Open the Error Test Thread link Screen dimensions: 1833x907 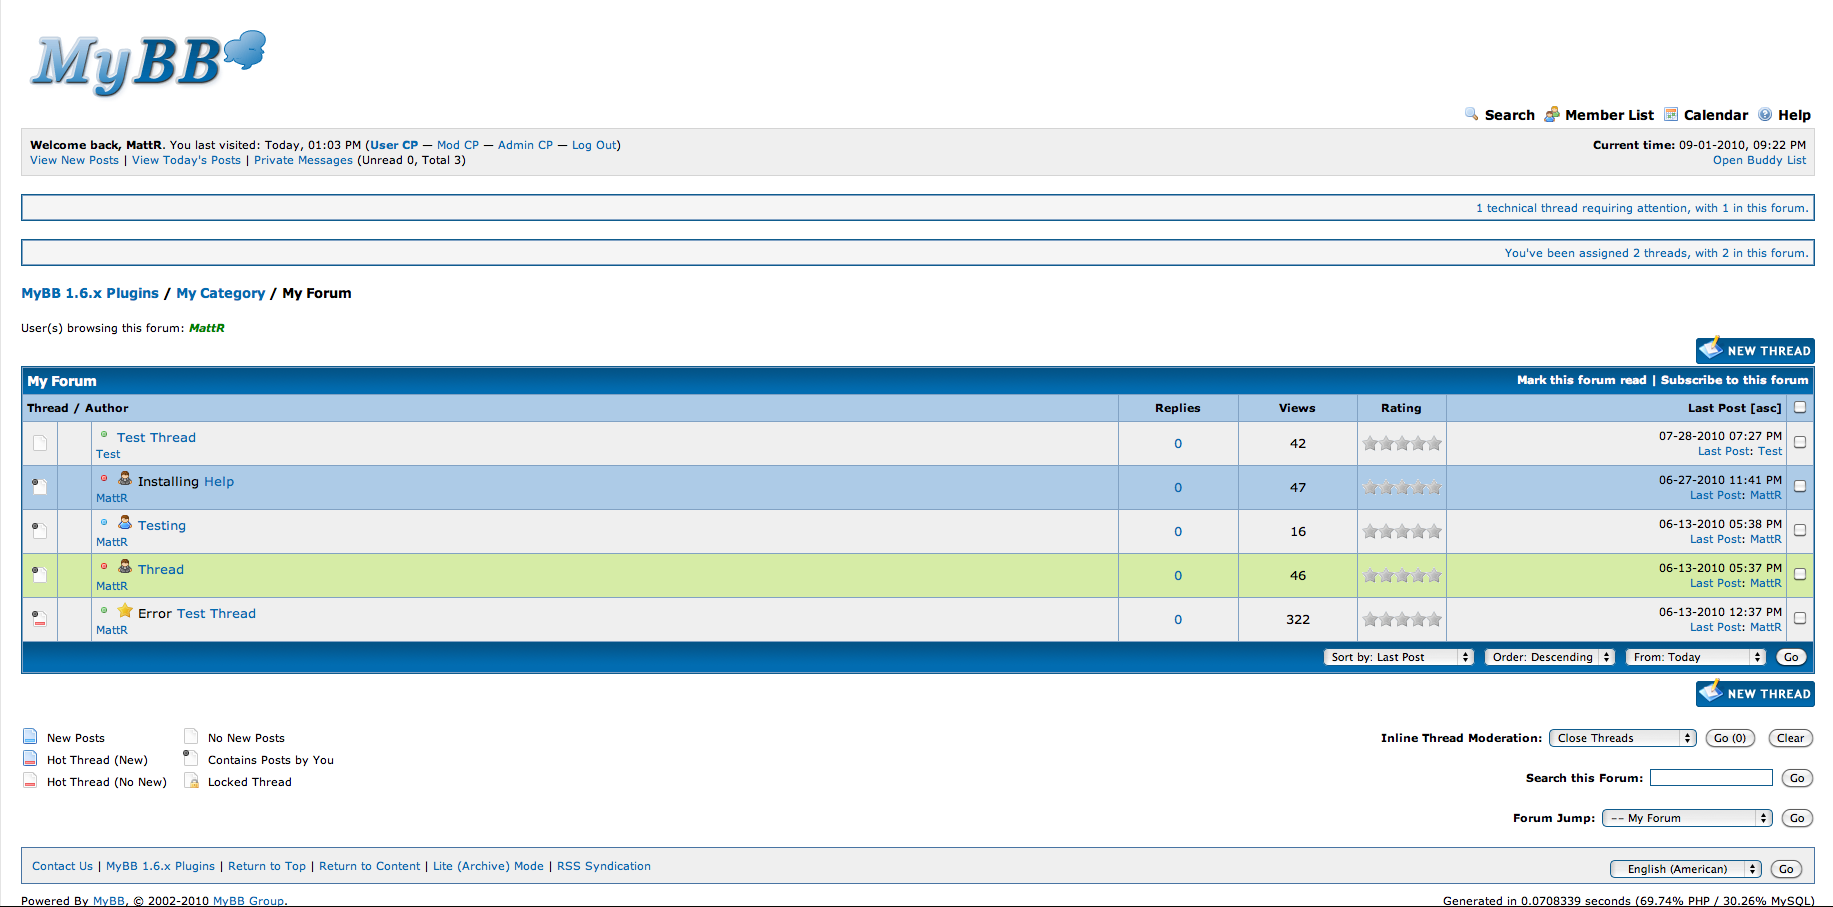(216, 613)
